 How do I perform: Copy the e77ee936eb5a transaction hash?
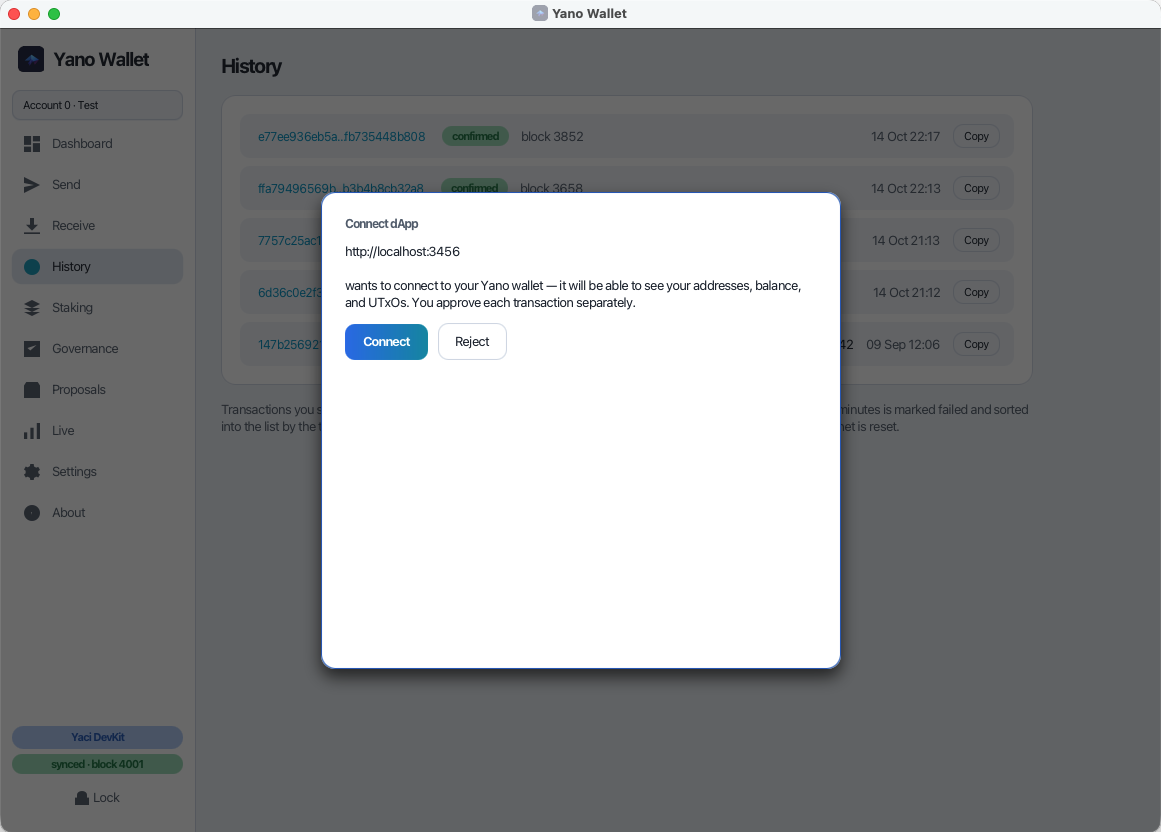click(x=976, y=136)
